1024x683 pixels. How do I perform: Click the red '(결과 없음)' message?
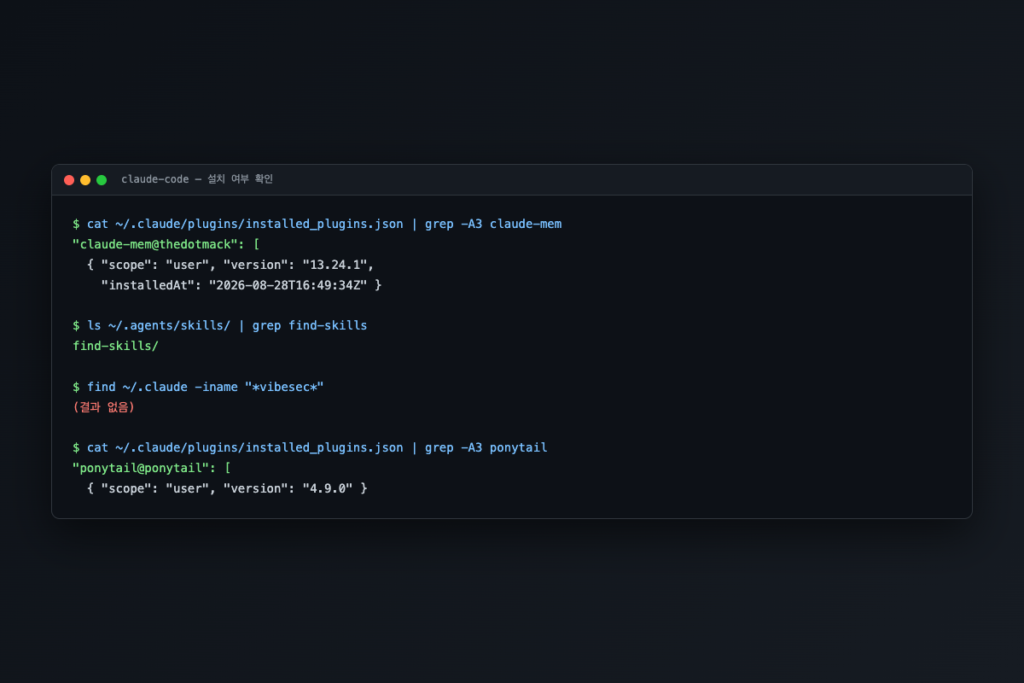(104, 407)
